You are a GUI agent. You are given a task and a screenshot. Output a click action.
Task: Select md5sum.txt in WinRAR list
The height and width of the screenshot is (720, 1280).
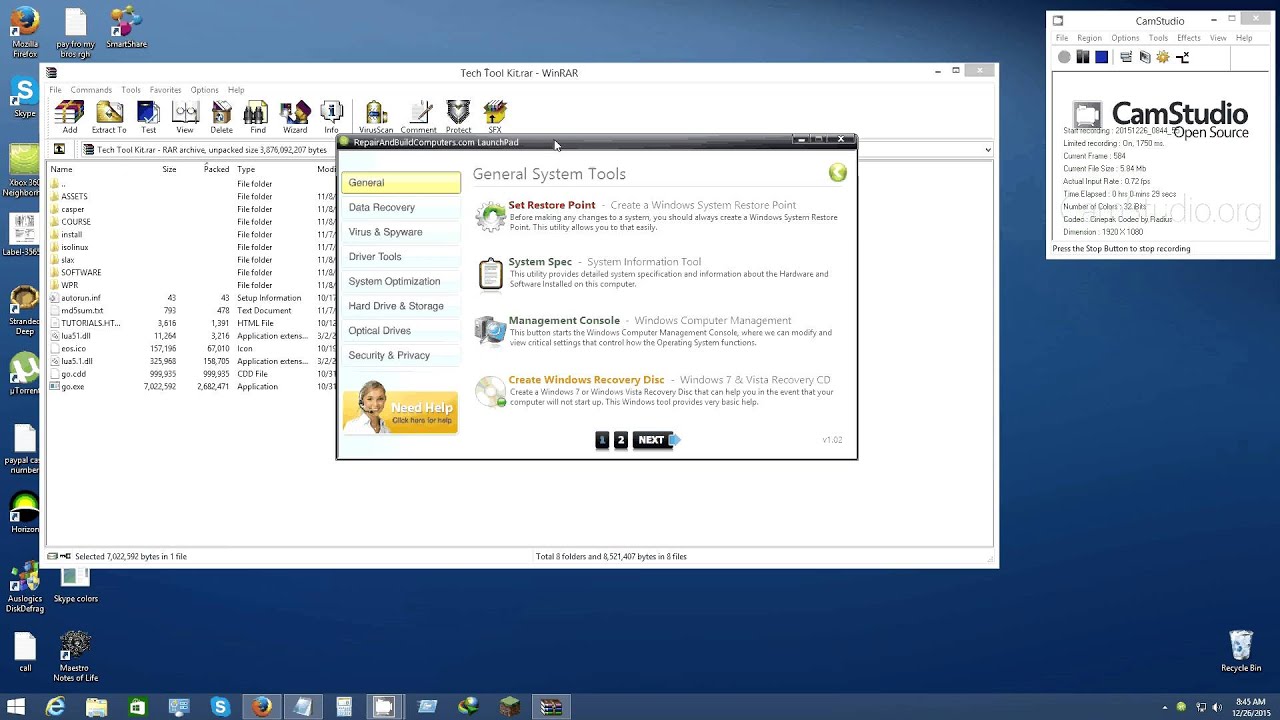(82, 311)
